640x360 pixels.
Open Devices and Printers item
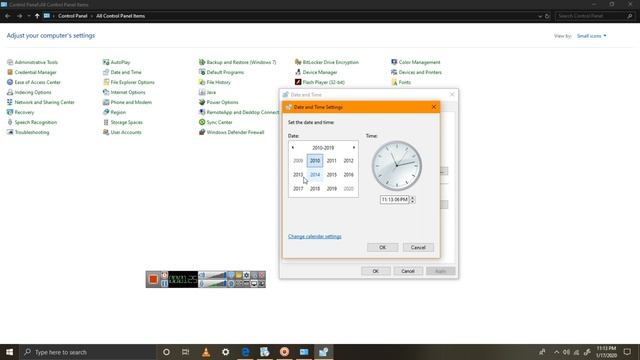pyautogui.click(x=416, y=72)
